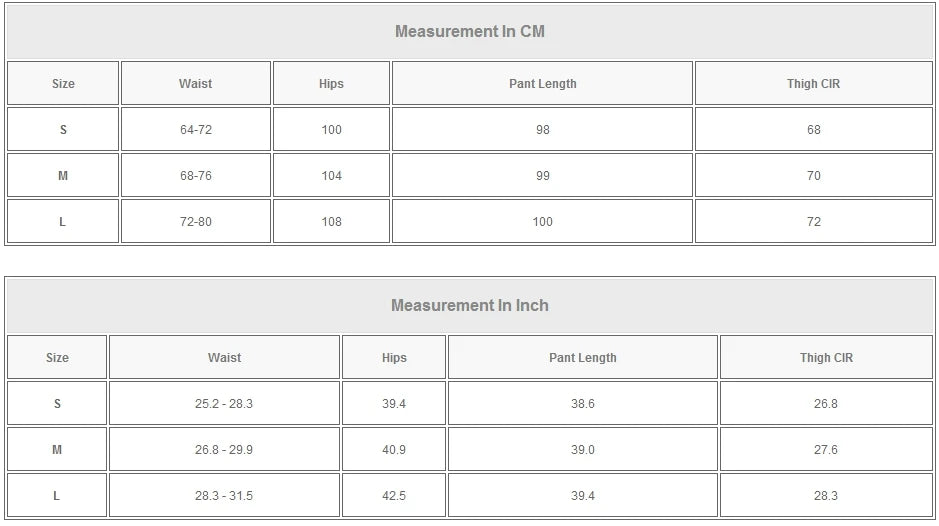Select the 38.6 pant length cell

(582, 404)
